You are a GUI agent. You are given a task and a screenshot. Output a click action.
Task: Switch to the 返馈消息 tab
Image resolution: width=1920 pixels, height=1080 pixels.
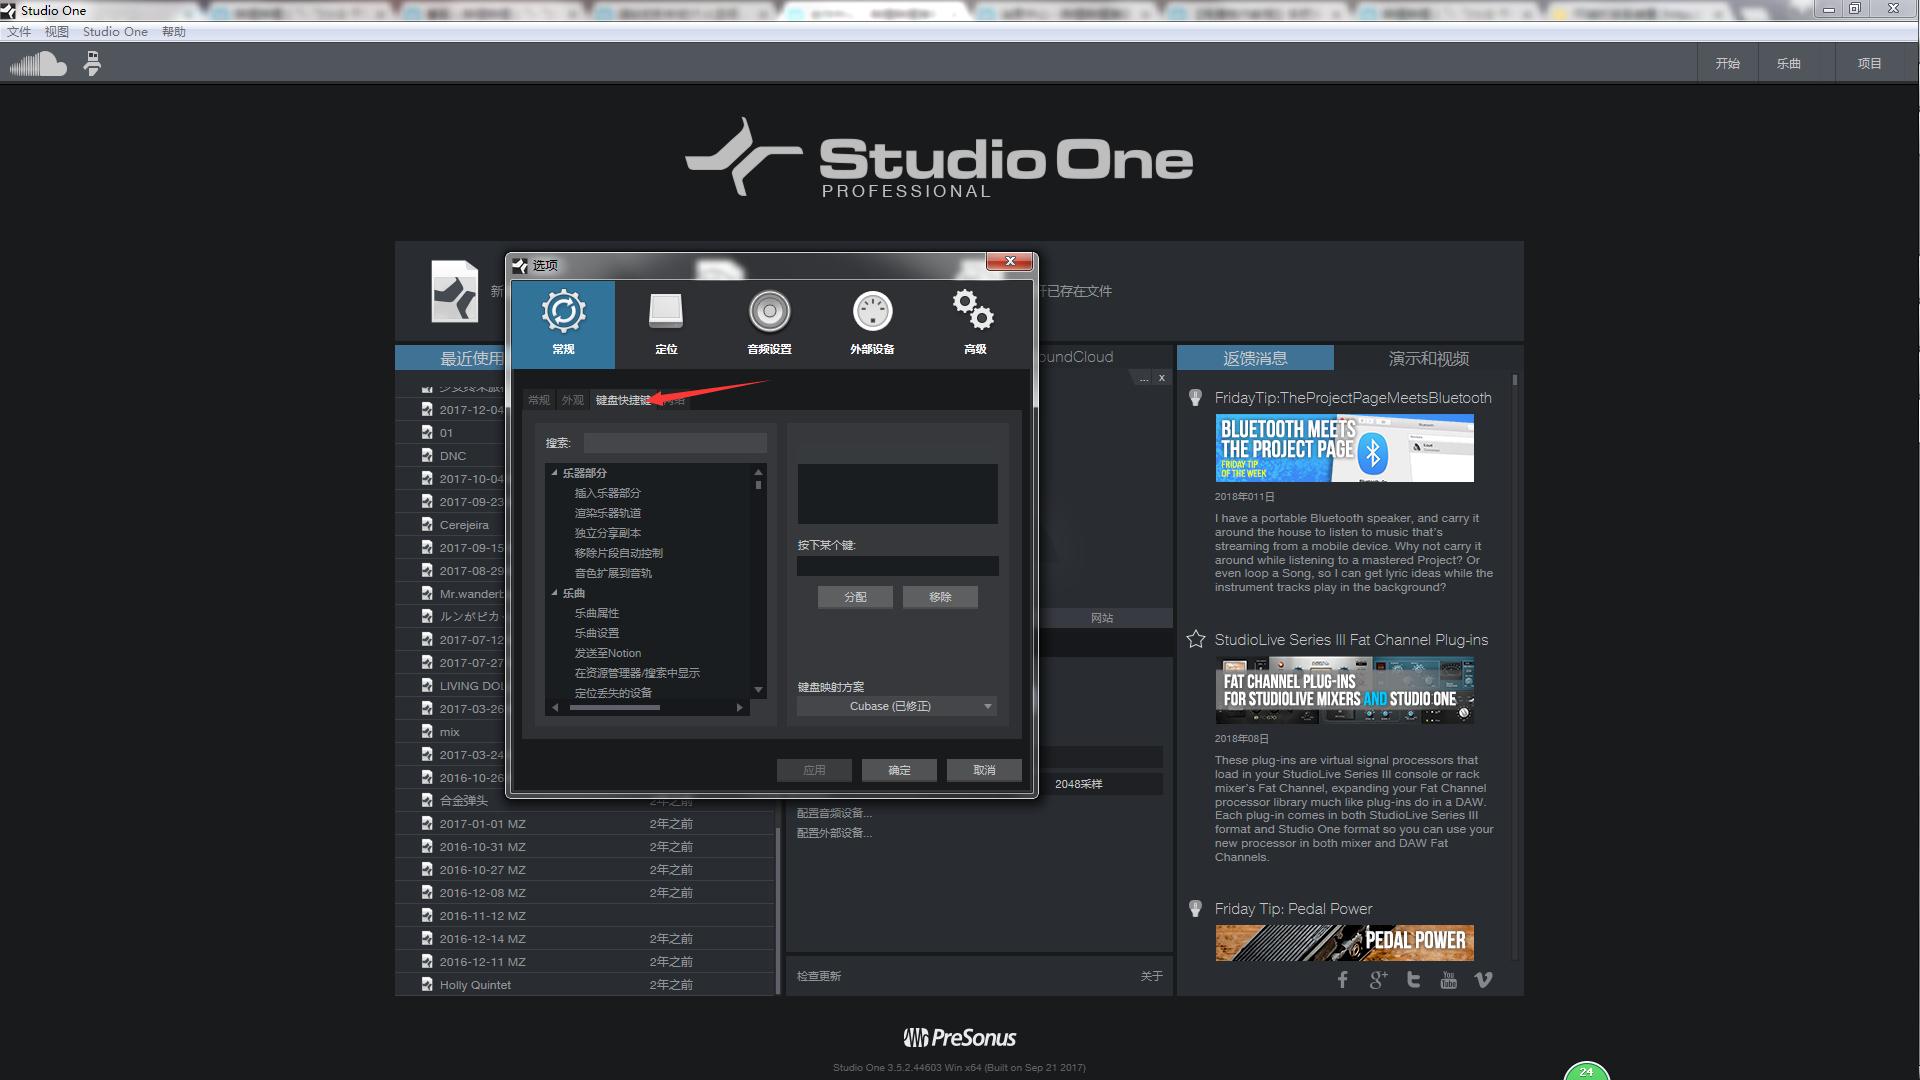pos(1255,358)
